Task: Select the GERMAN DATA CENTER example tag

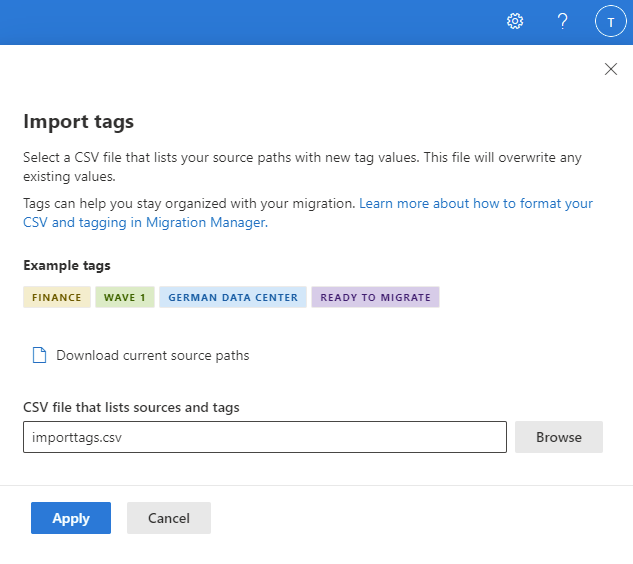Action: 233,297
